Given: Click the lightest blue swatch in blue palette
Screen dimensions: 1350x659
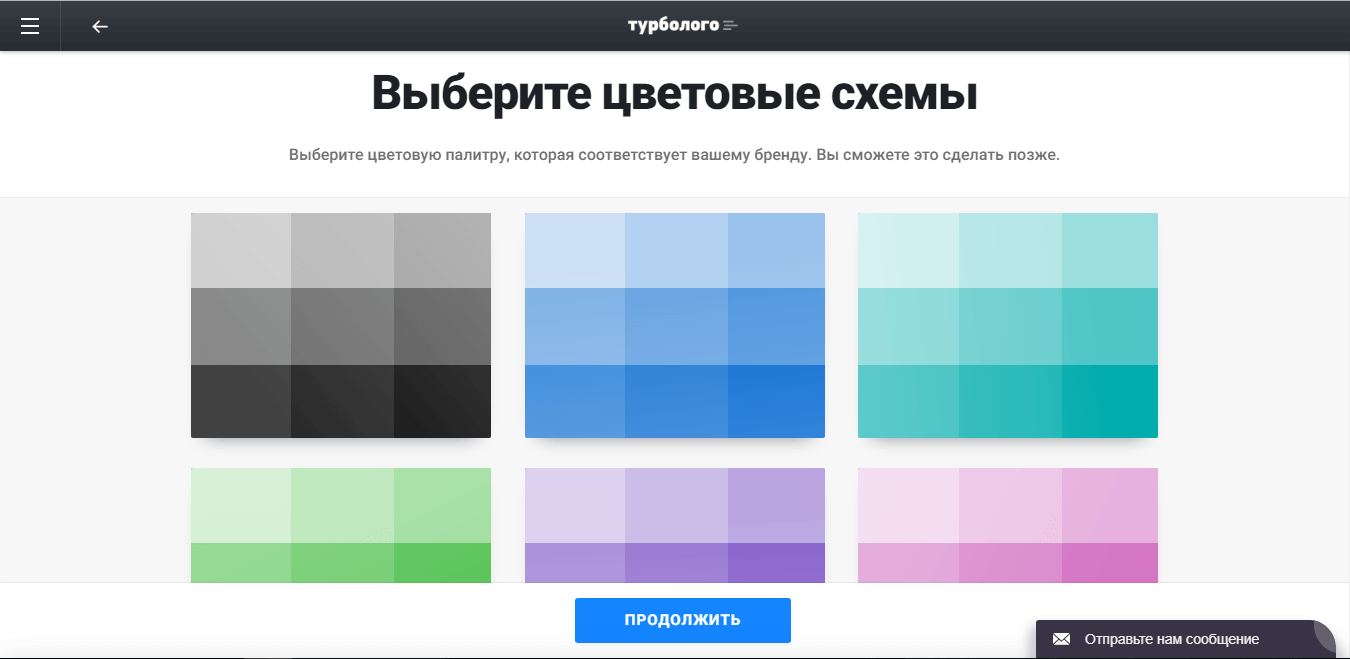Looking at the screenshot, I should (x=575, y=250).
